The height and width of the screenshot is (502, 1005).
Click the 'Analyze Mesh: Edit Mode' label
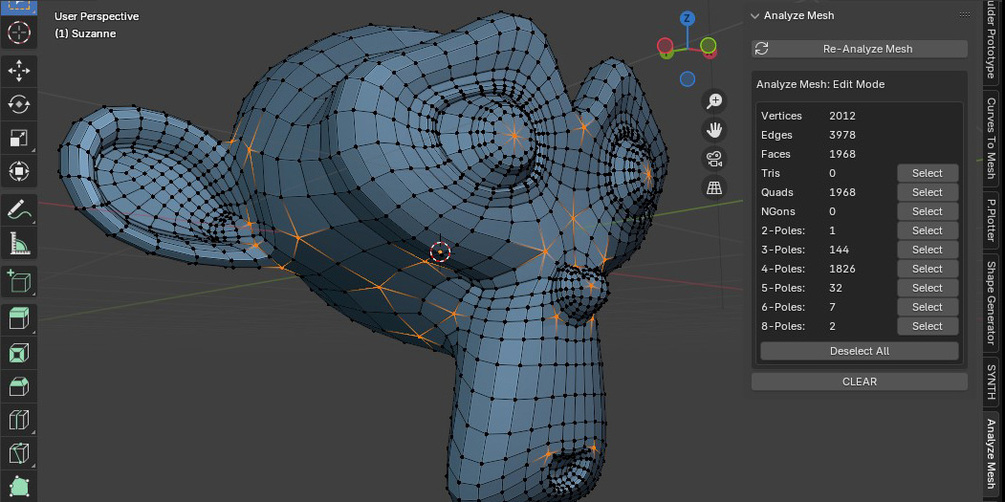(820, 85)
